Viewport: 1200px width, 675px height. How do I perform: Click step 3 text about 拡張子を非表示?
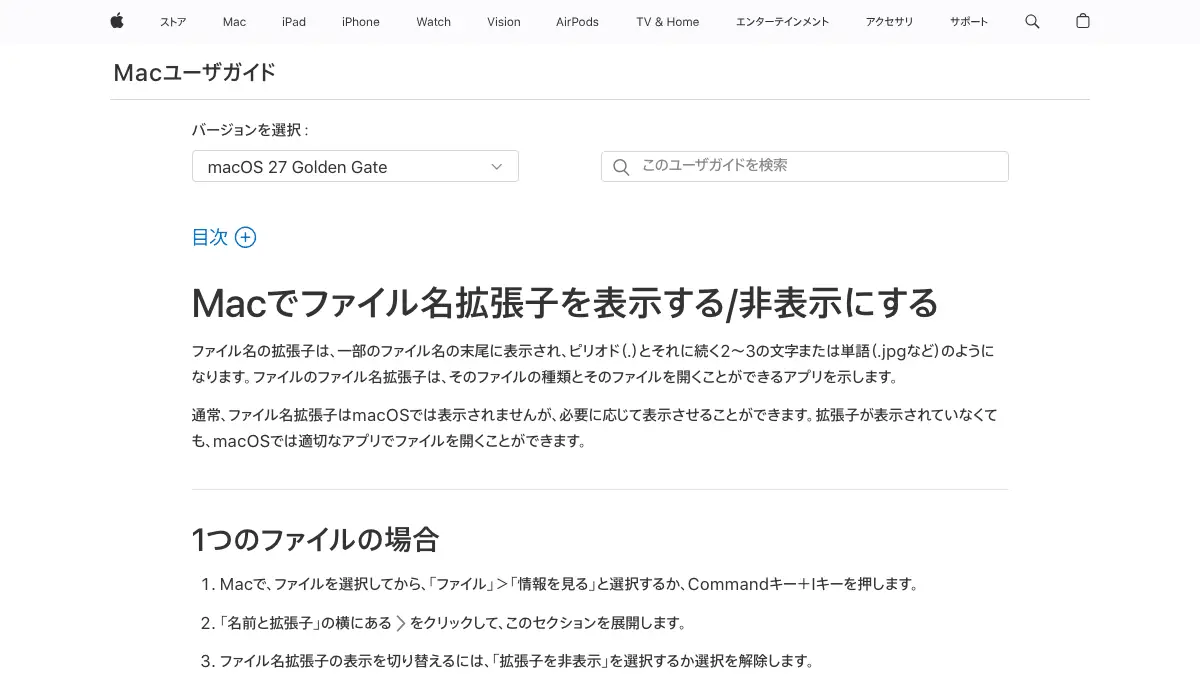click(x=517, y=661)
